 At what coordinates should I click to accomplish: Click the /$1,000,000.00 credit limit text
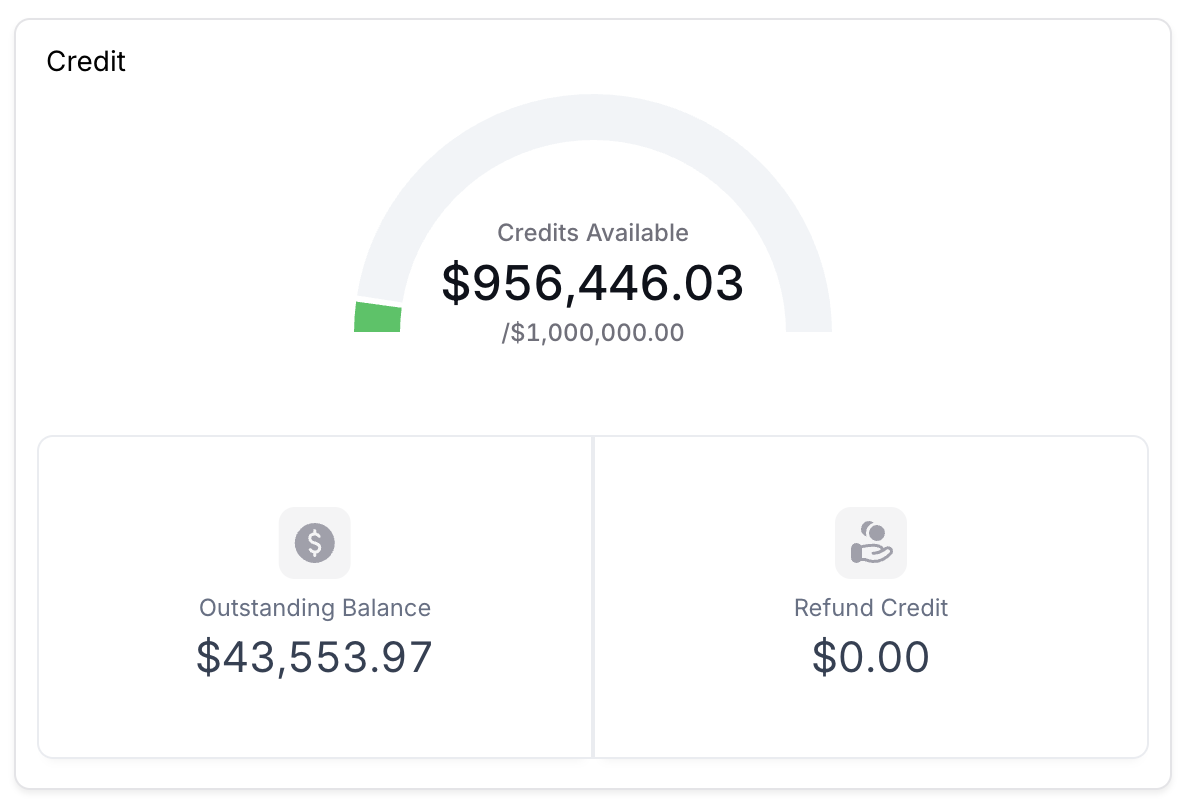593,333
